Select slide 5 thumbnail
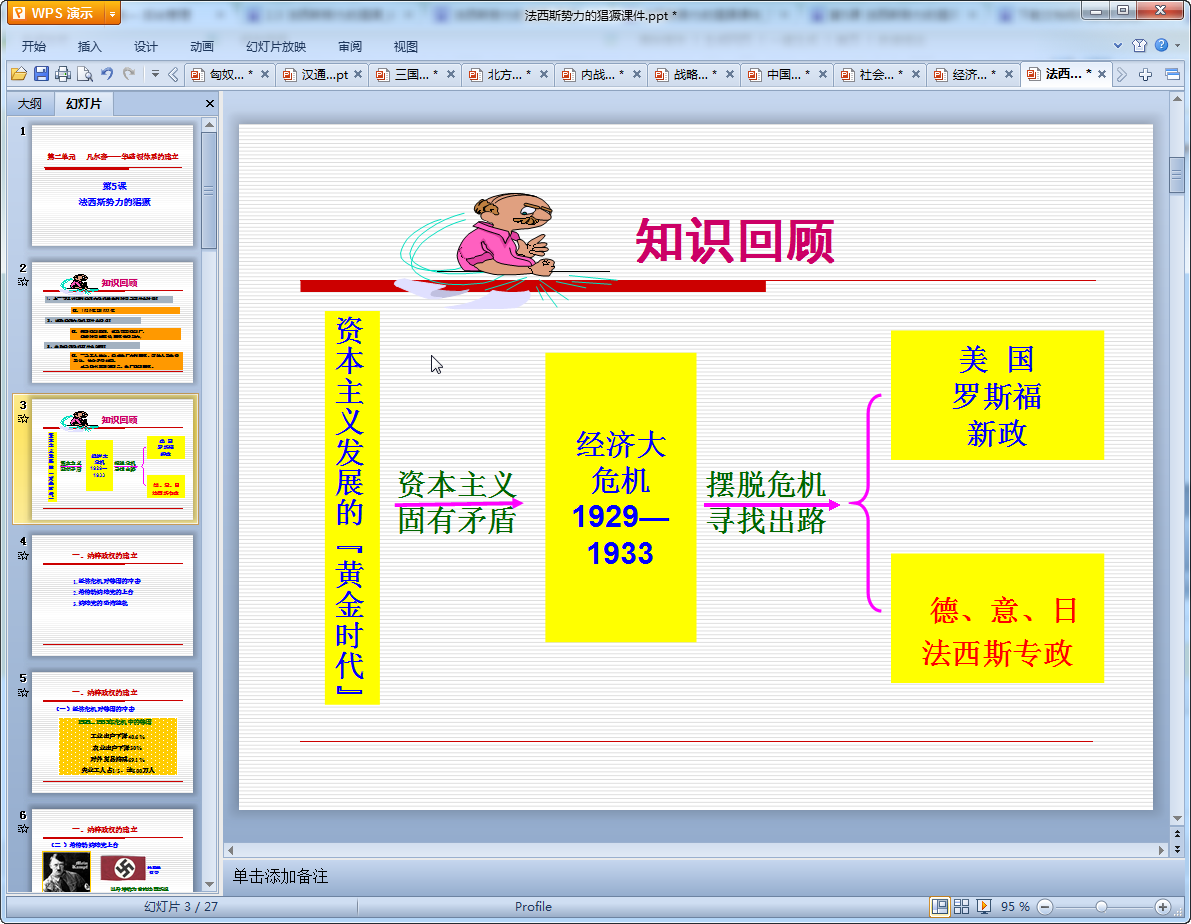 tap(112, 733)
